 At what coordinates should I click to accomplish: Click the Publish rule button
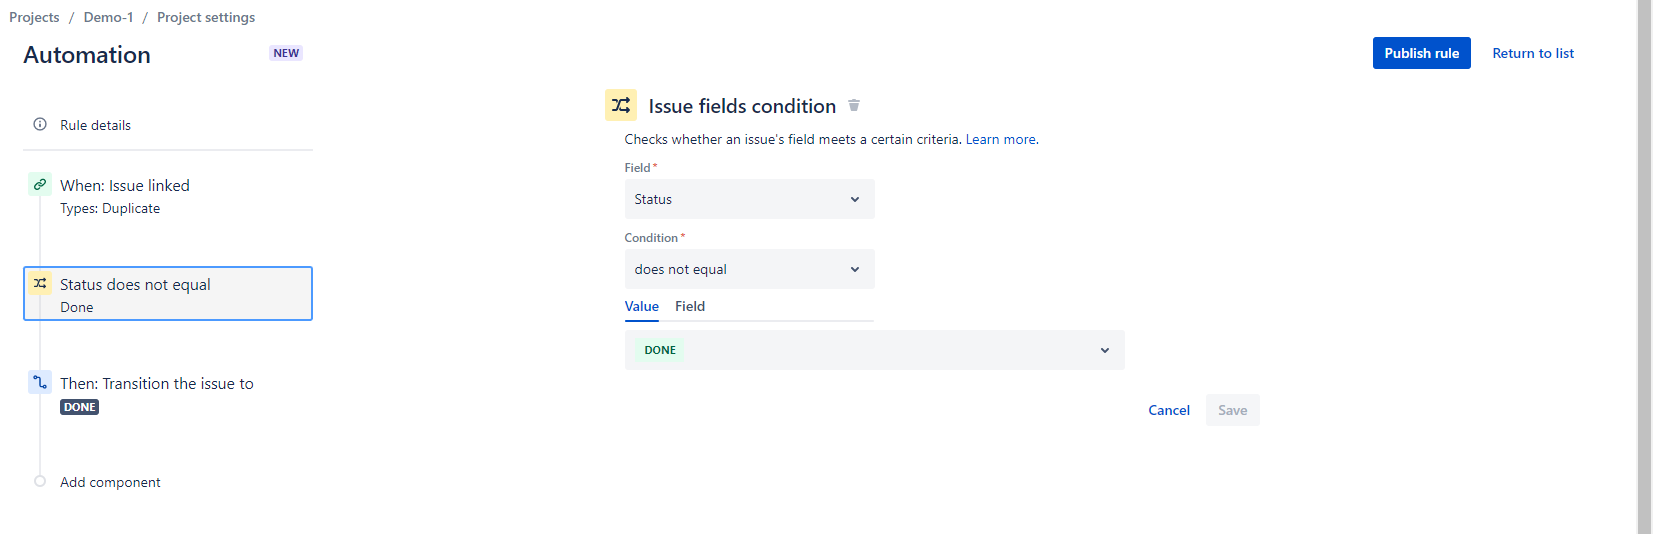click(x=1421, y=53)
